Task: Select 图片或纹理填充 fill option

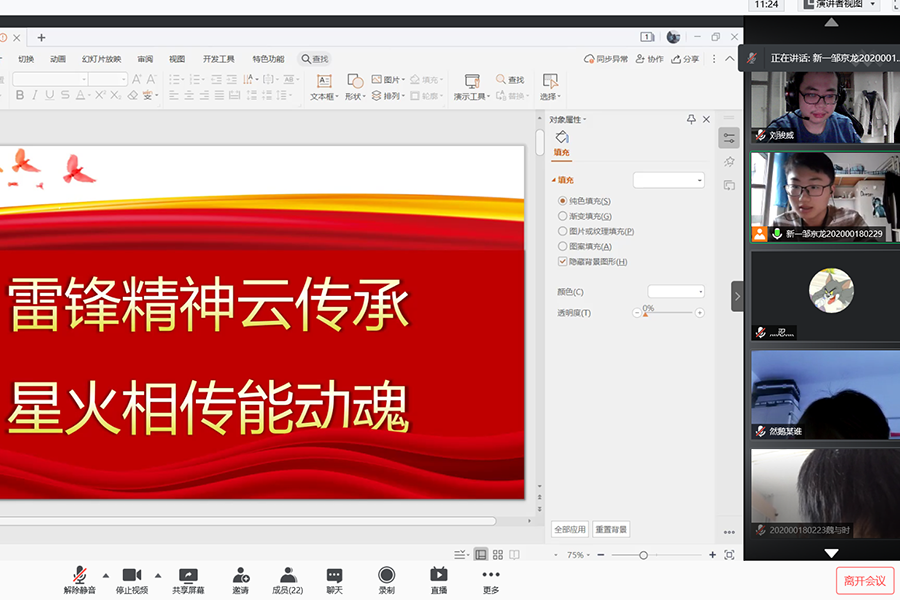Action: click(562, 231)
